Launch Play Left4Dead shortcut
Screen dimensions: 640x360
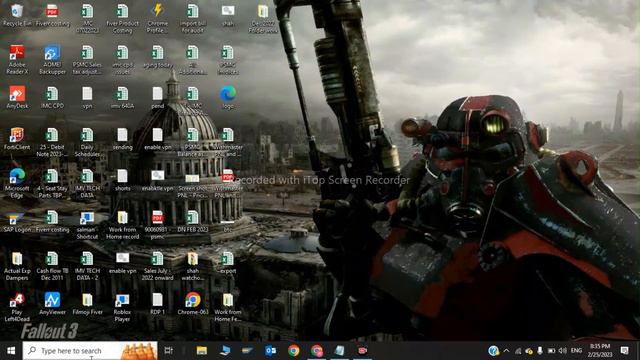tap(17, 307)
